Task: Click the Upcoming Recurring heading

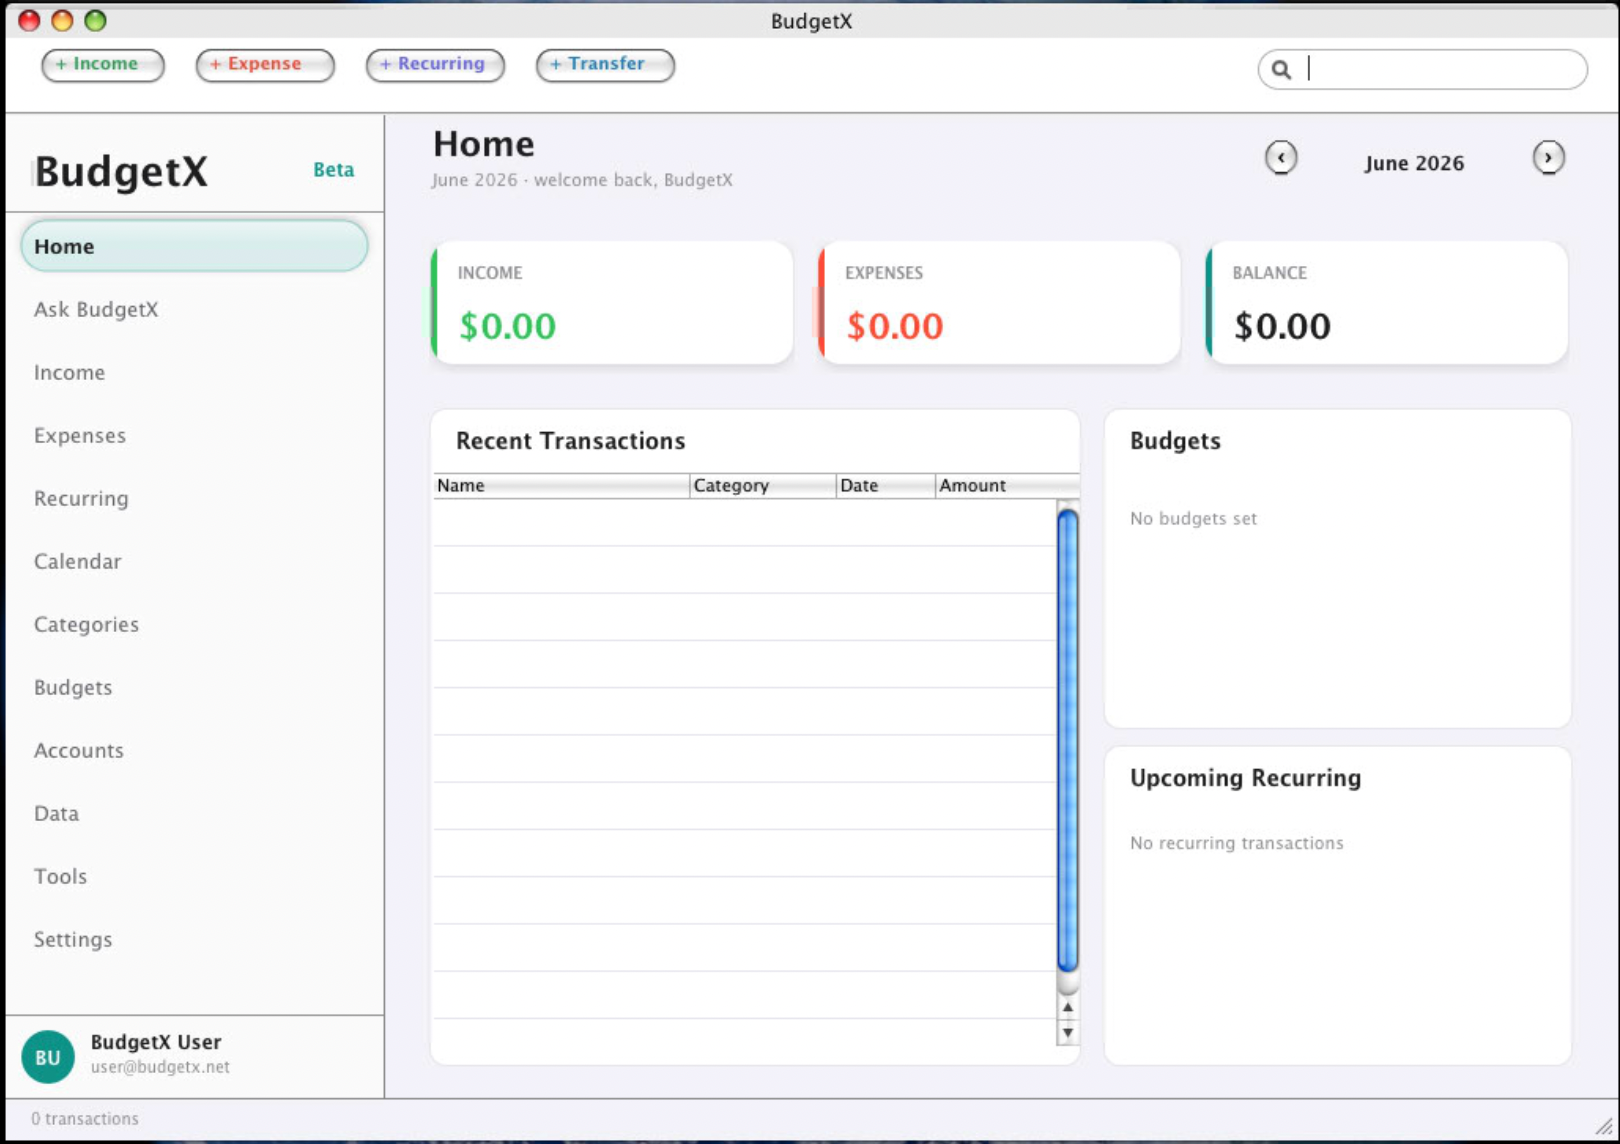Action: pyautogui.click(x=1246, y=778)
